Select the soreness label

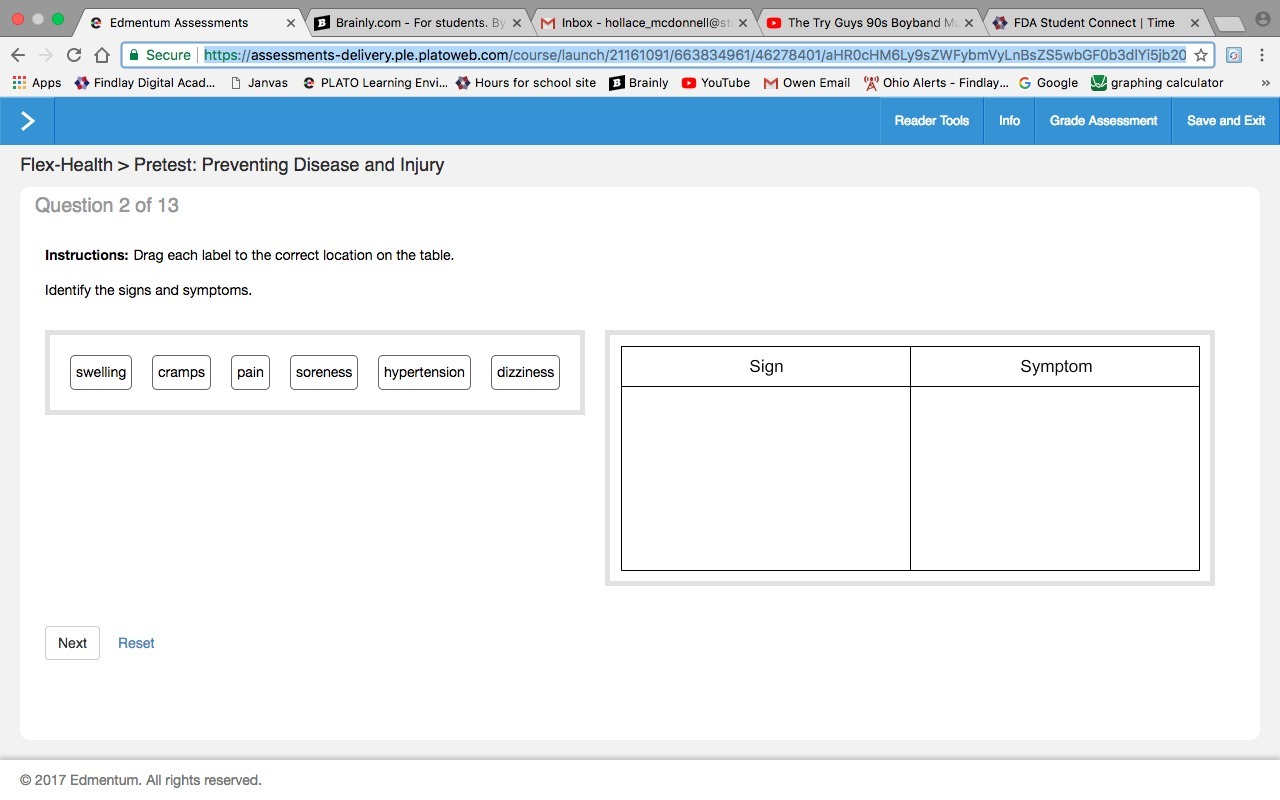[324, 372]
